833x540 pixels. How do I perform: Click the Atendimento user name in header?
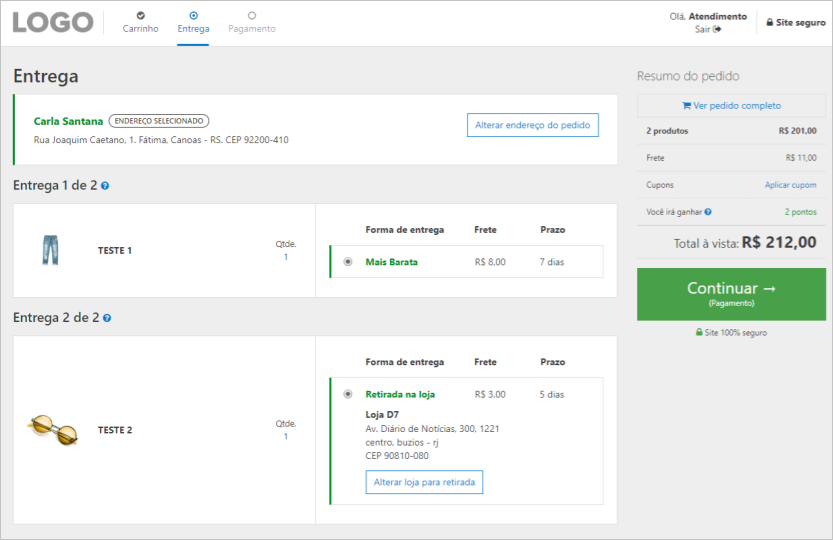tap(718, 16)
